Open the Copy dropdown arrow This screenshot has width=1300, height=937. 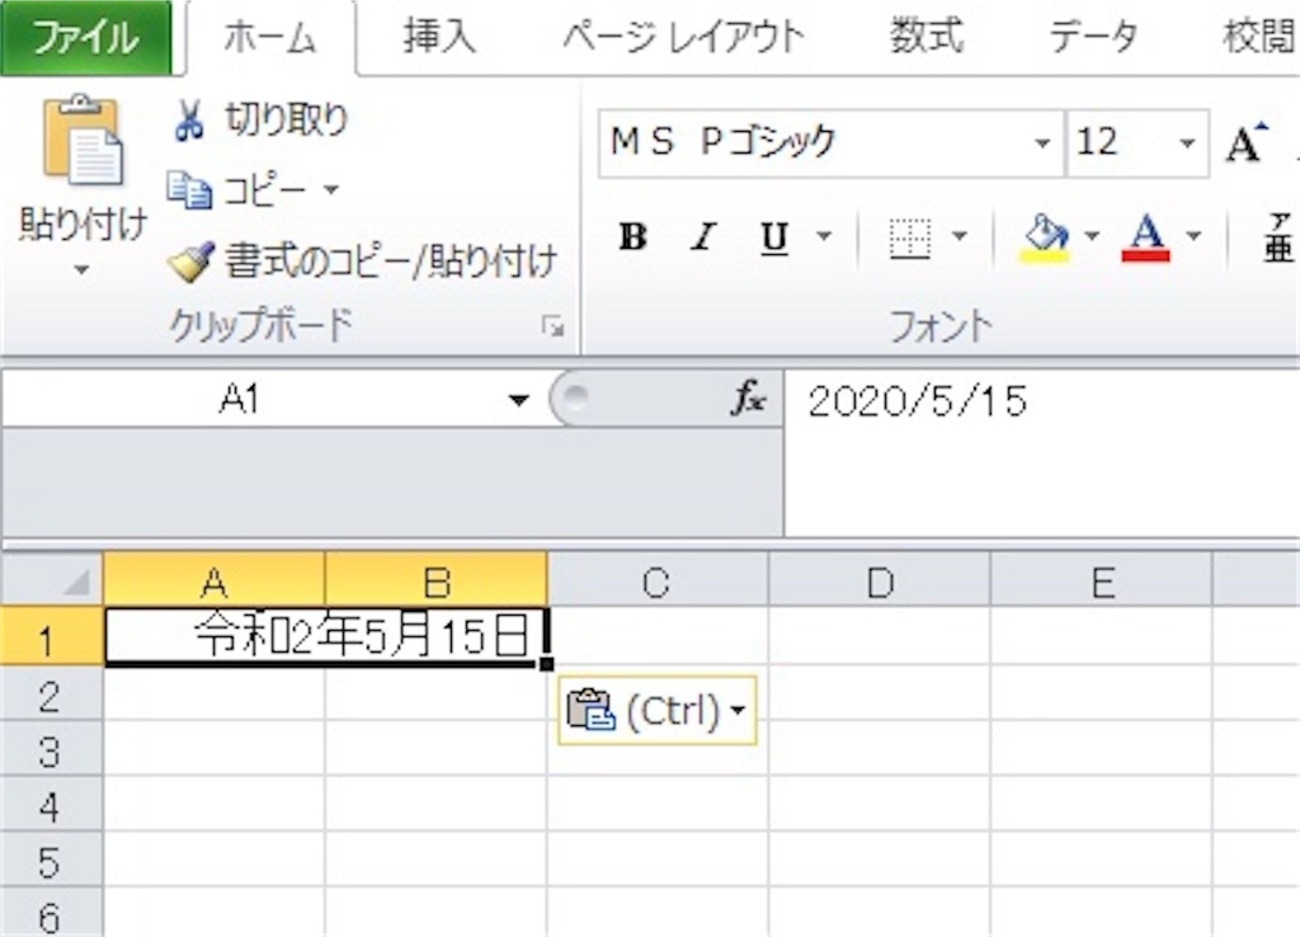(x=331, y=189)
